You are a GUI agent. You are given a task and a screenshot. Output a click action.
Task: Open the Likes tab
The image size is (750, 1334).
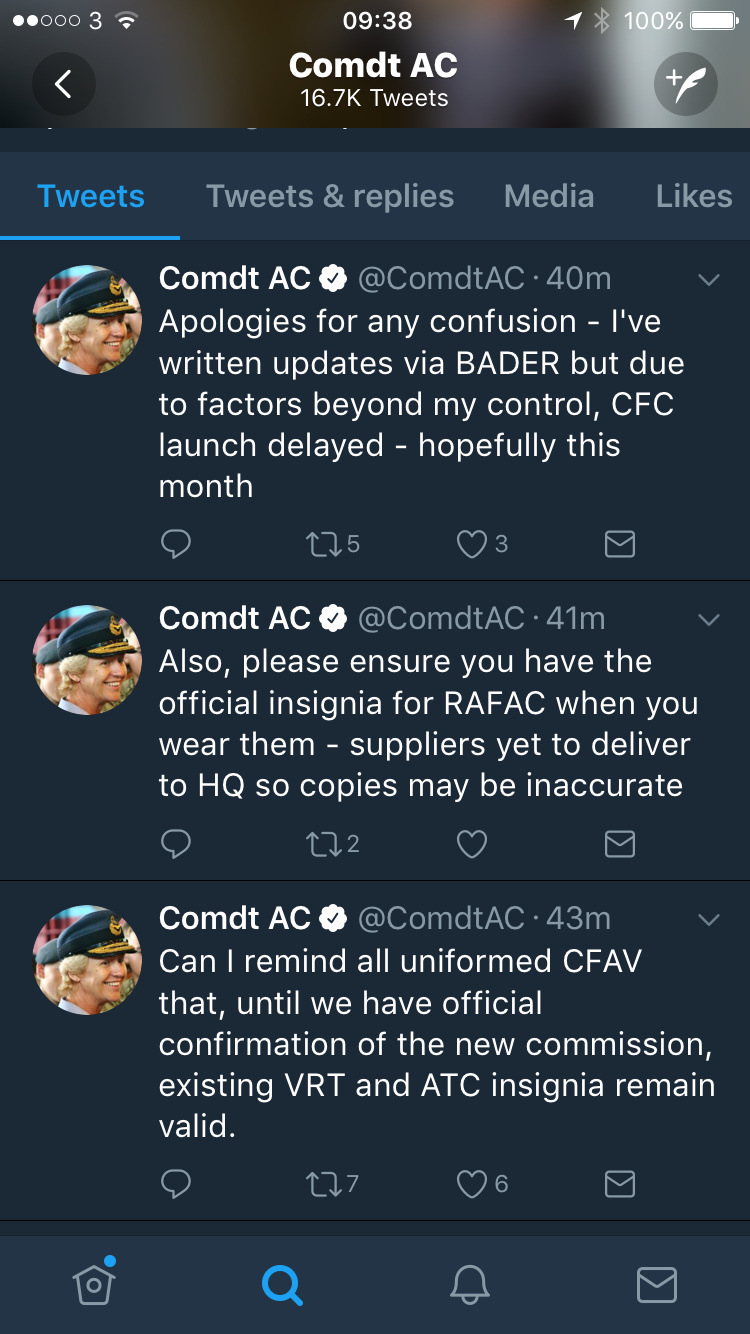click(694, 196)
